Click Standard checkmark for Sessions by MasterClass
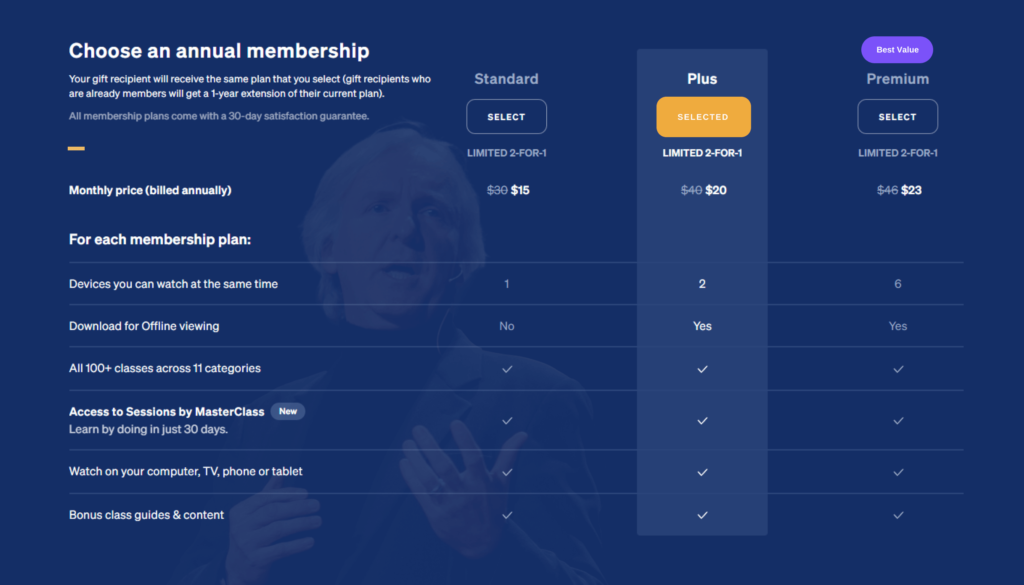Viewport: 1024px width, 585px height. click(507, 420)
